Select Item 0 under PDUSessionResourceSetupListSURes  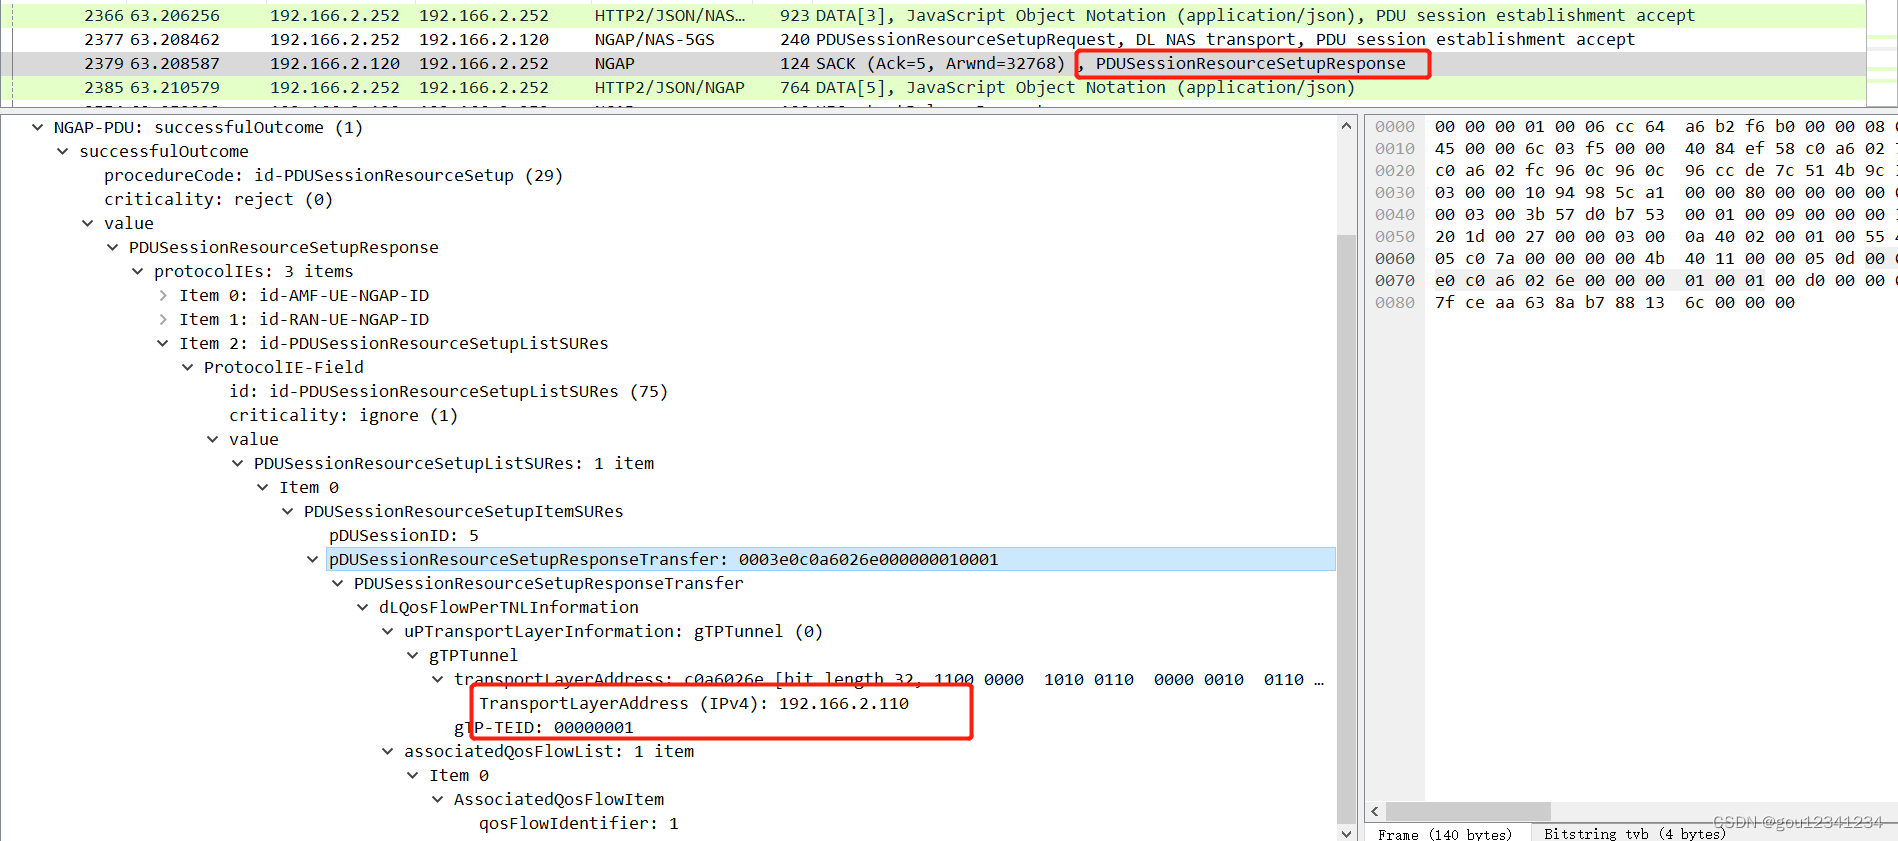[x=308, y=487]
